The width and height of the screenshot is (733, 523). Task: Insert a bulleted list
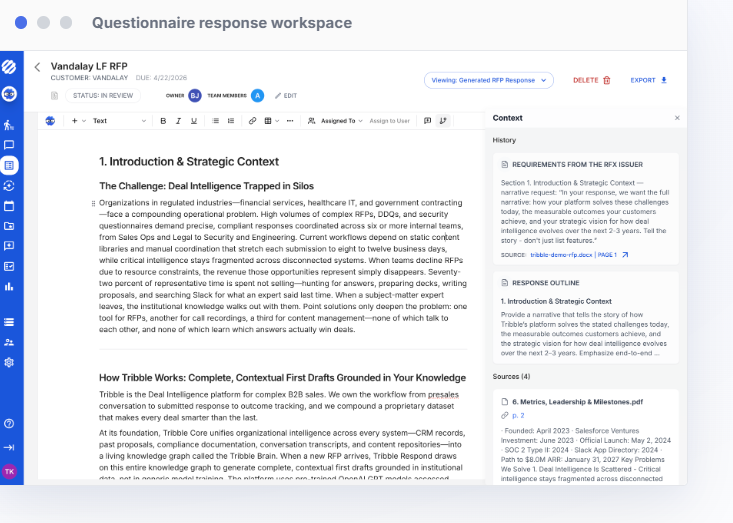(215, 121)
